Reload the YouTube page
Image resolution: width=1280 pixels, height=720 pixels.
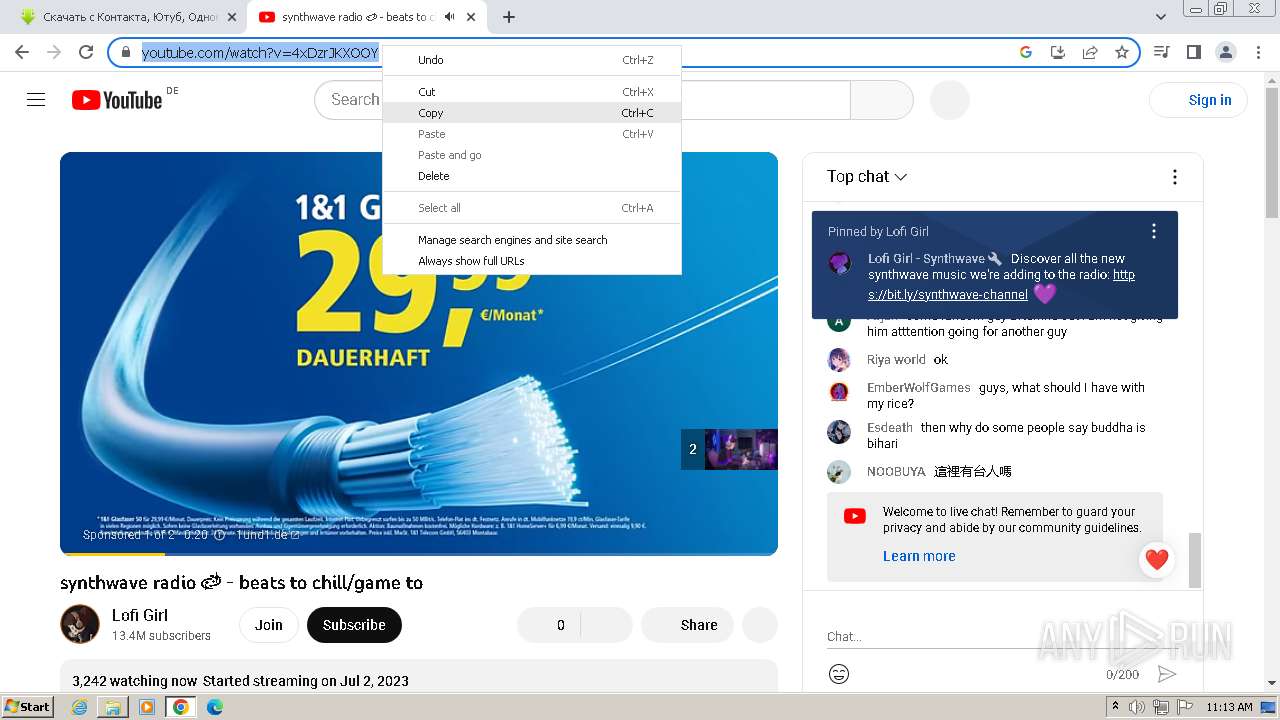pyautogui.click(x=86, y=52)
